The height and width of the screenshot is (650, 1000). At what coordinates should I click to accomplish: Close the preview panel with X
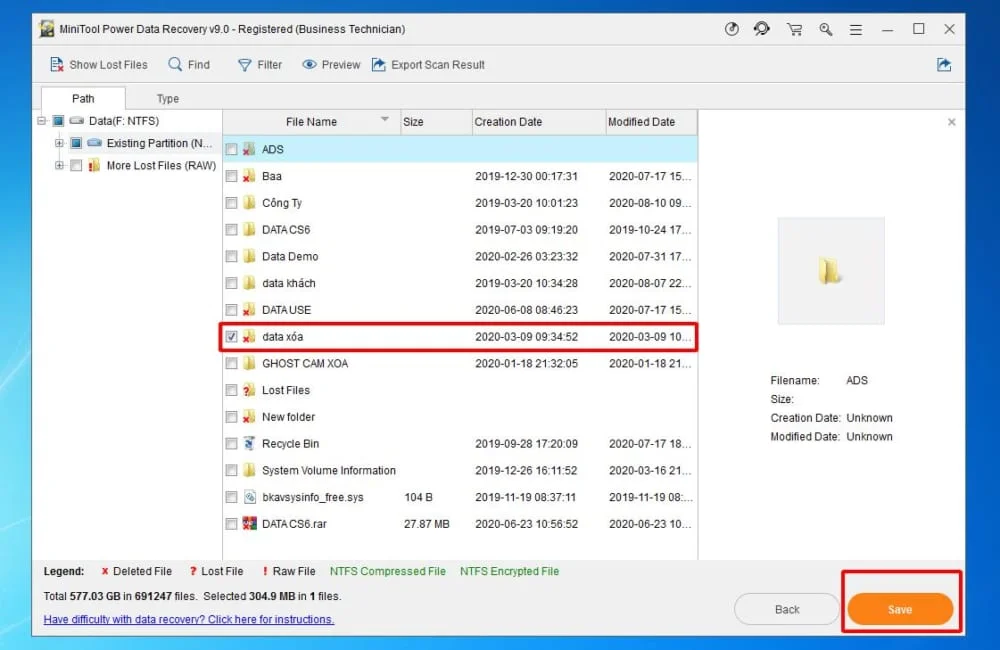coord(952,122)
